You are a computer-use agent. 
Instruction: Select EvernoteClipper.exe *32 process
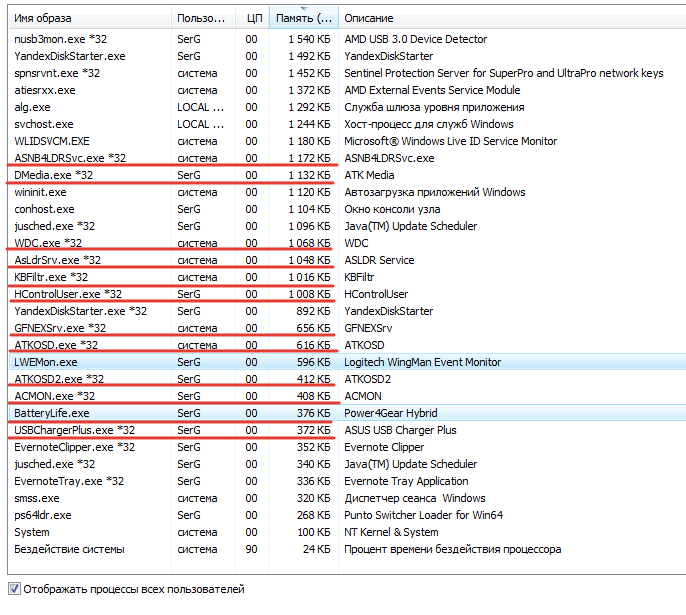pyautogui.click(x=74, y=447)
